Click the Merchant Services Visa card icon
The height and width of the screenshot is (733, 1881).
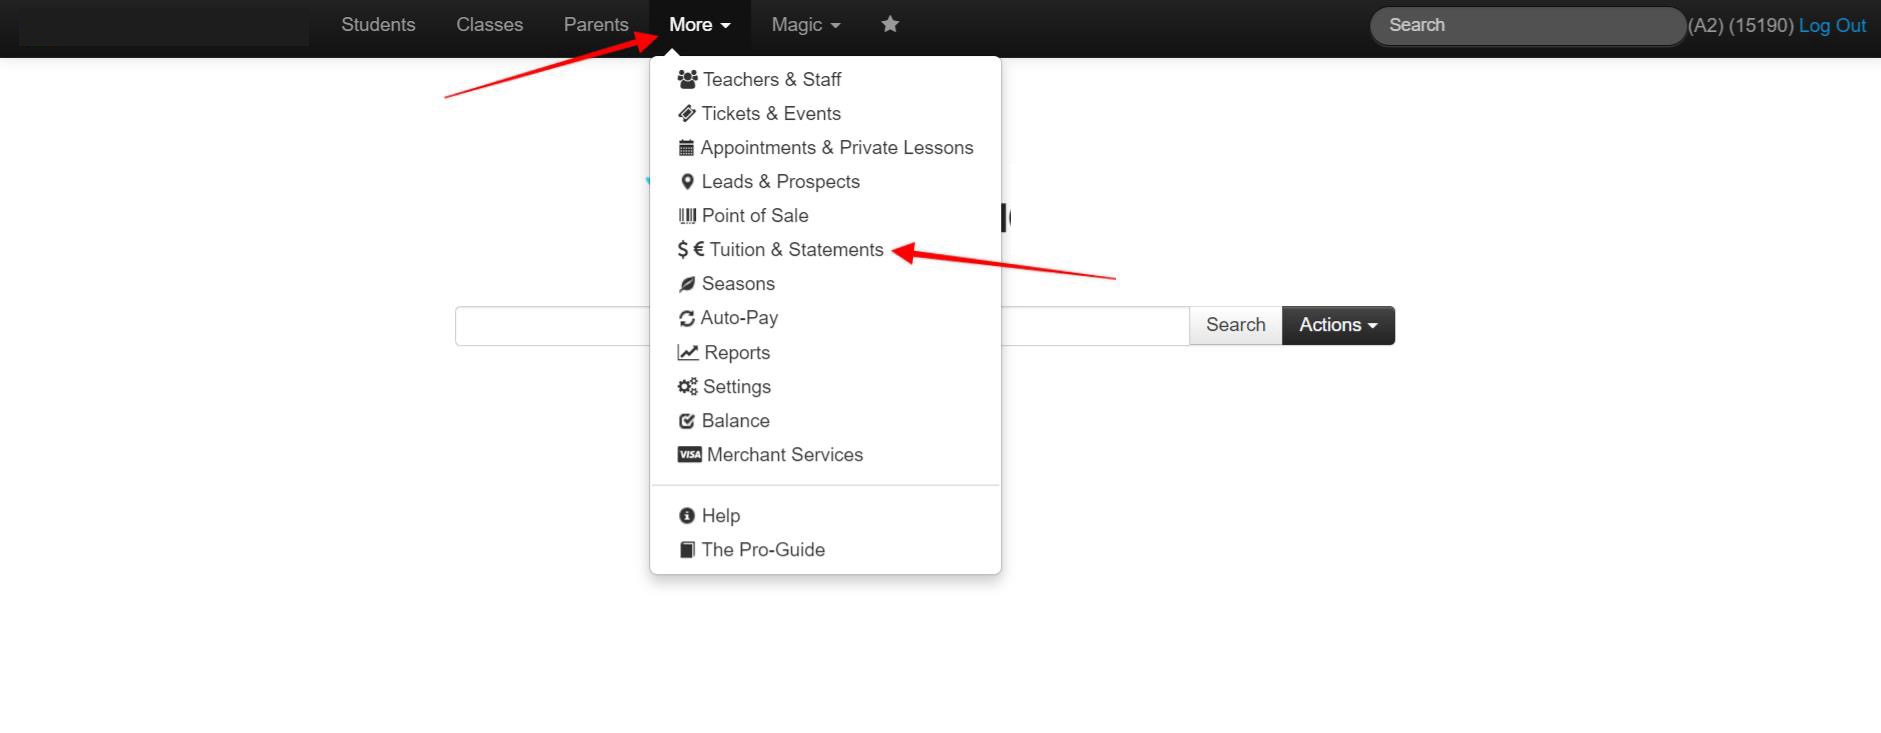689,455
